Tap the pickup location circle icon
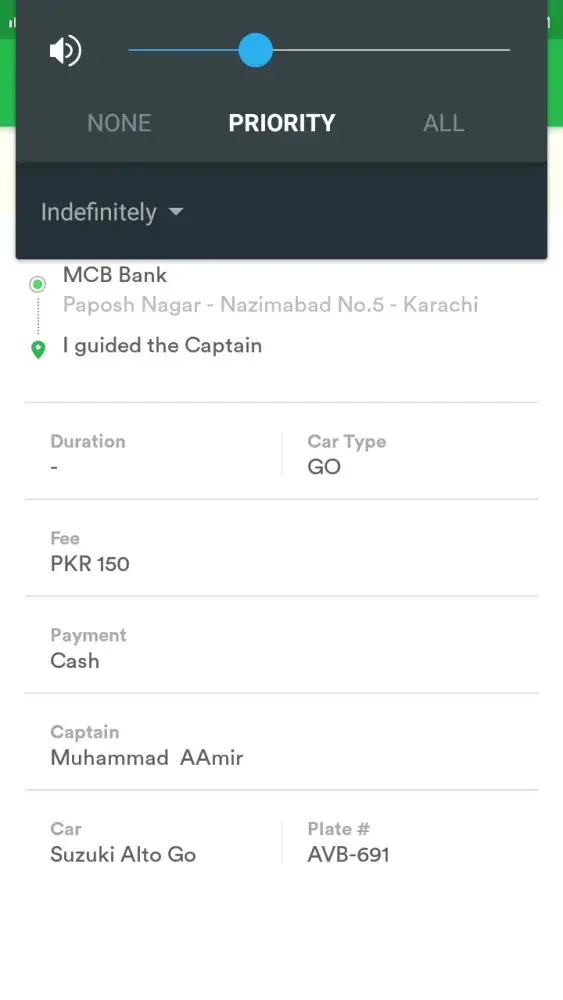 click(38, 284)
